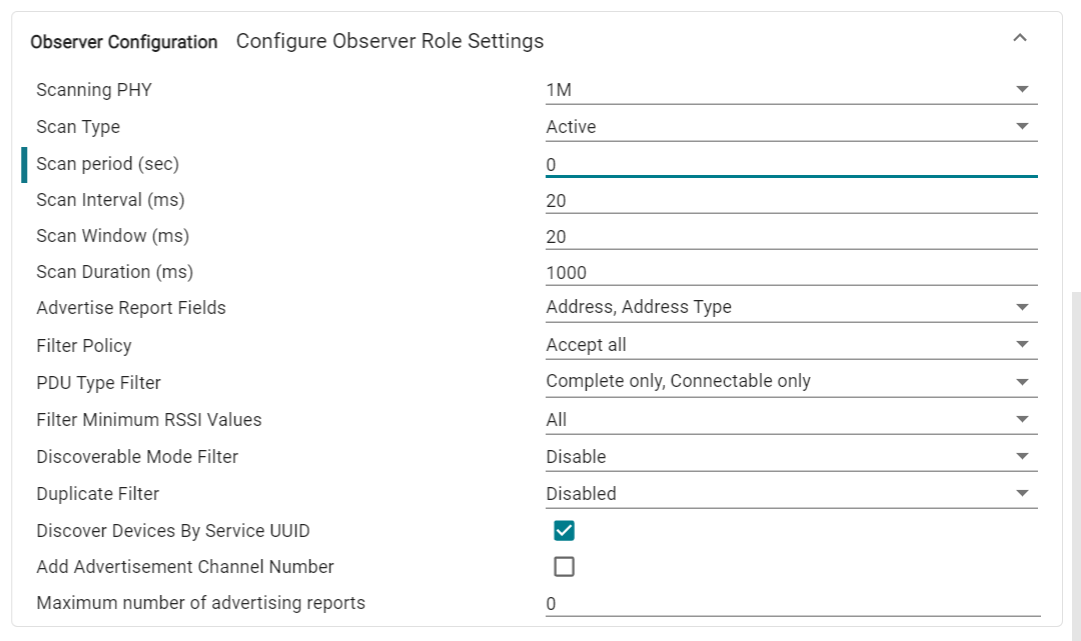Uncheck Discover Devices By Service UUID

pyautogui.click(x=564, y=531)
